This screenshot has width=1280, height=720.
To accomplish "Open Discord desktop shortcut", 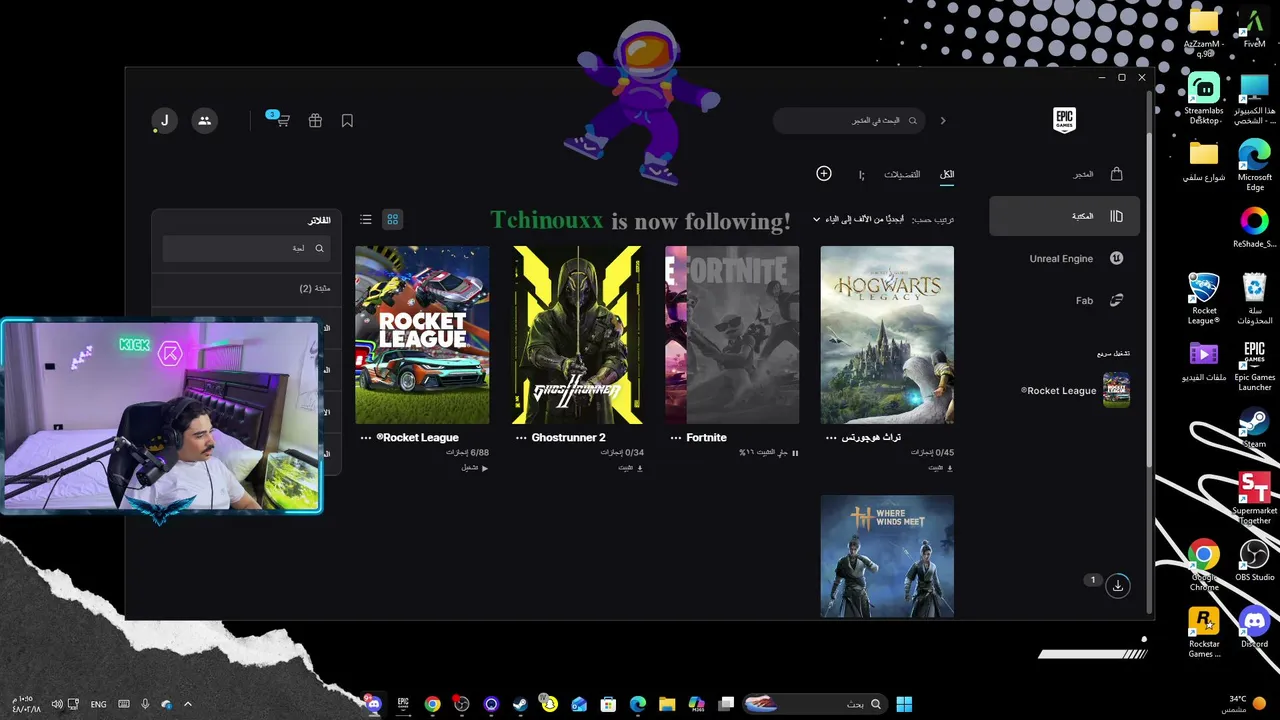I will [1254, 628].
